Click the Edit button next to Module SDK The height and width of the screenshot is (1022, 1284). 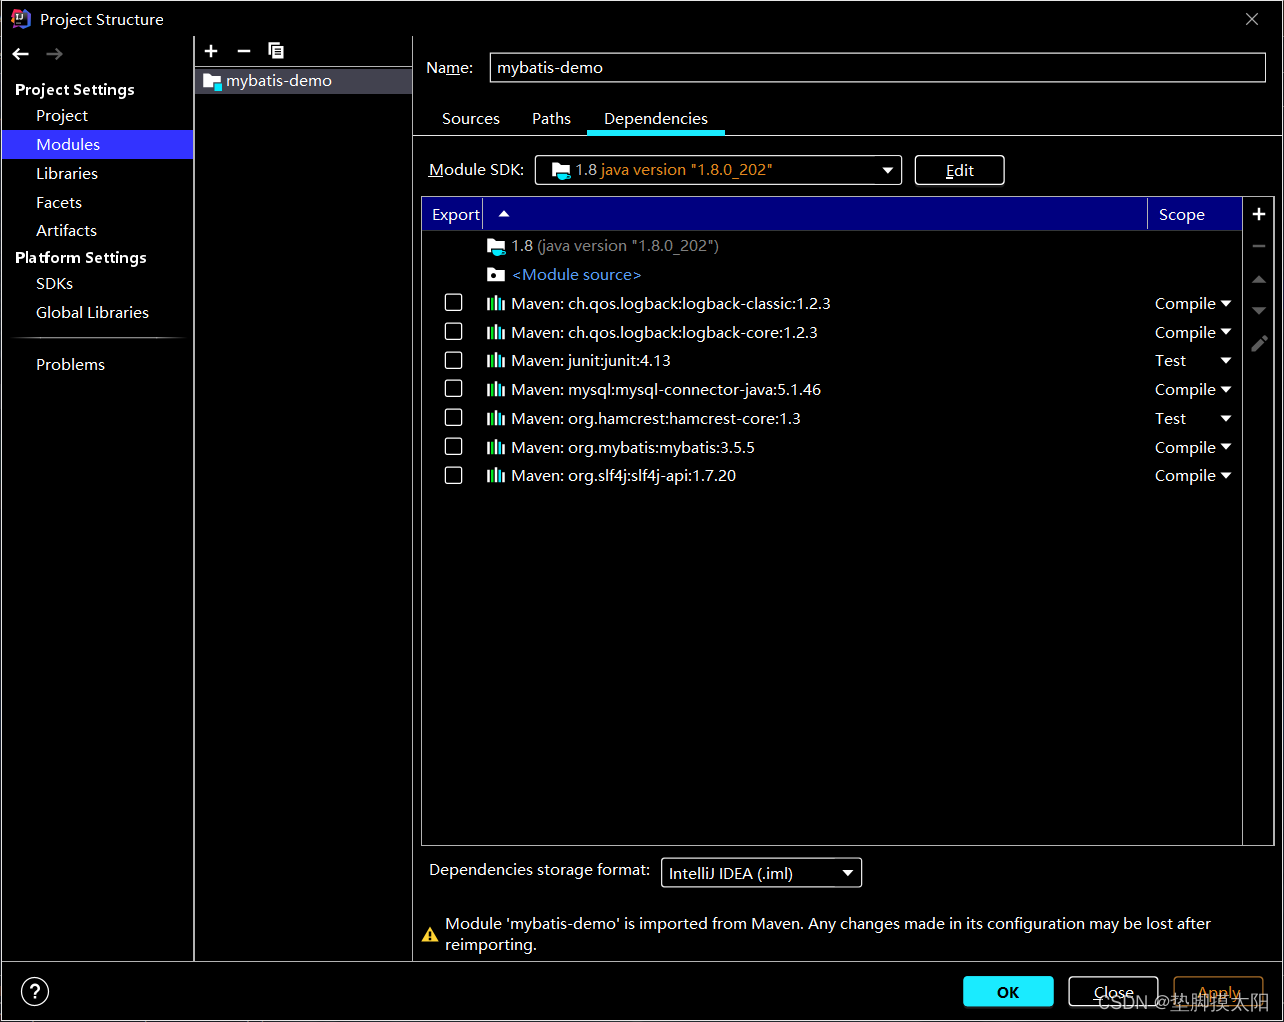(958, 170)
